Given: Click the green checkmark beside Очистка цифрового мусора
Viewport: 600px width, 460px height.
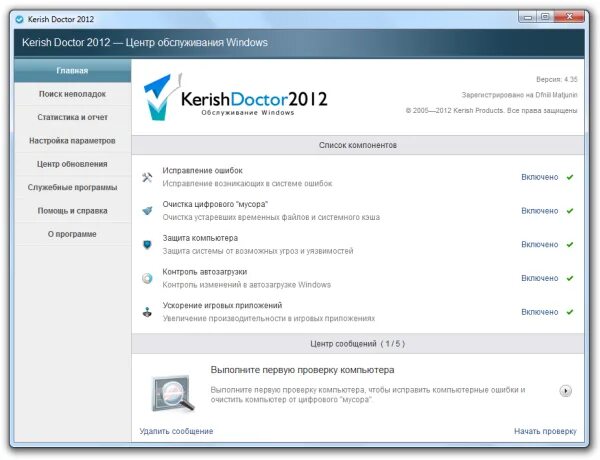Looking at the screenshot, I should [570, 211].
